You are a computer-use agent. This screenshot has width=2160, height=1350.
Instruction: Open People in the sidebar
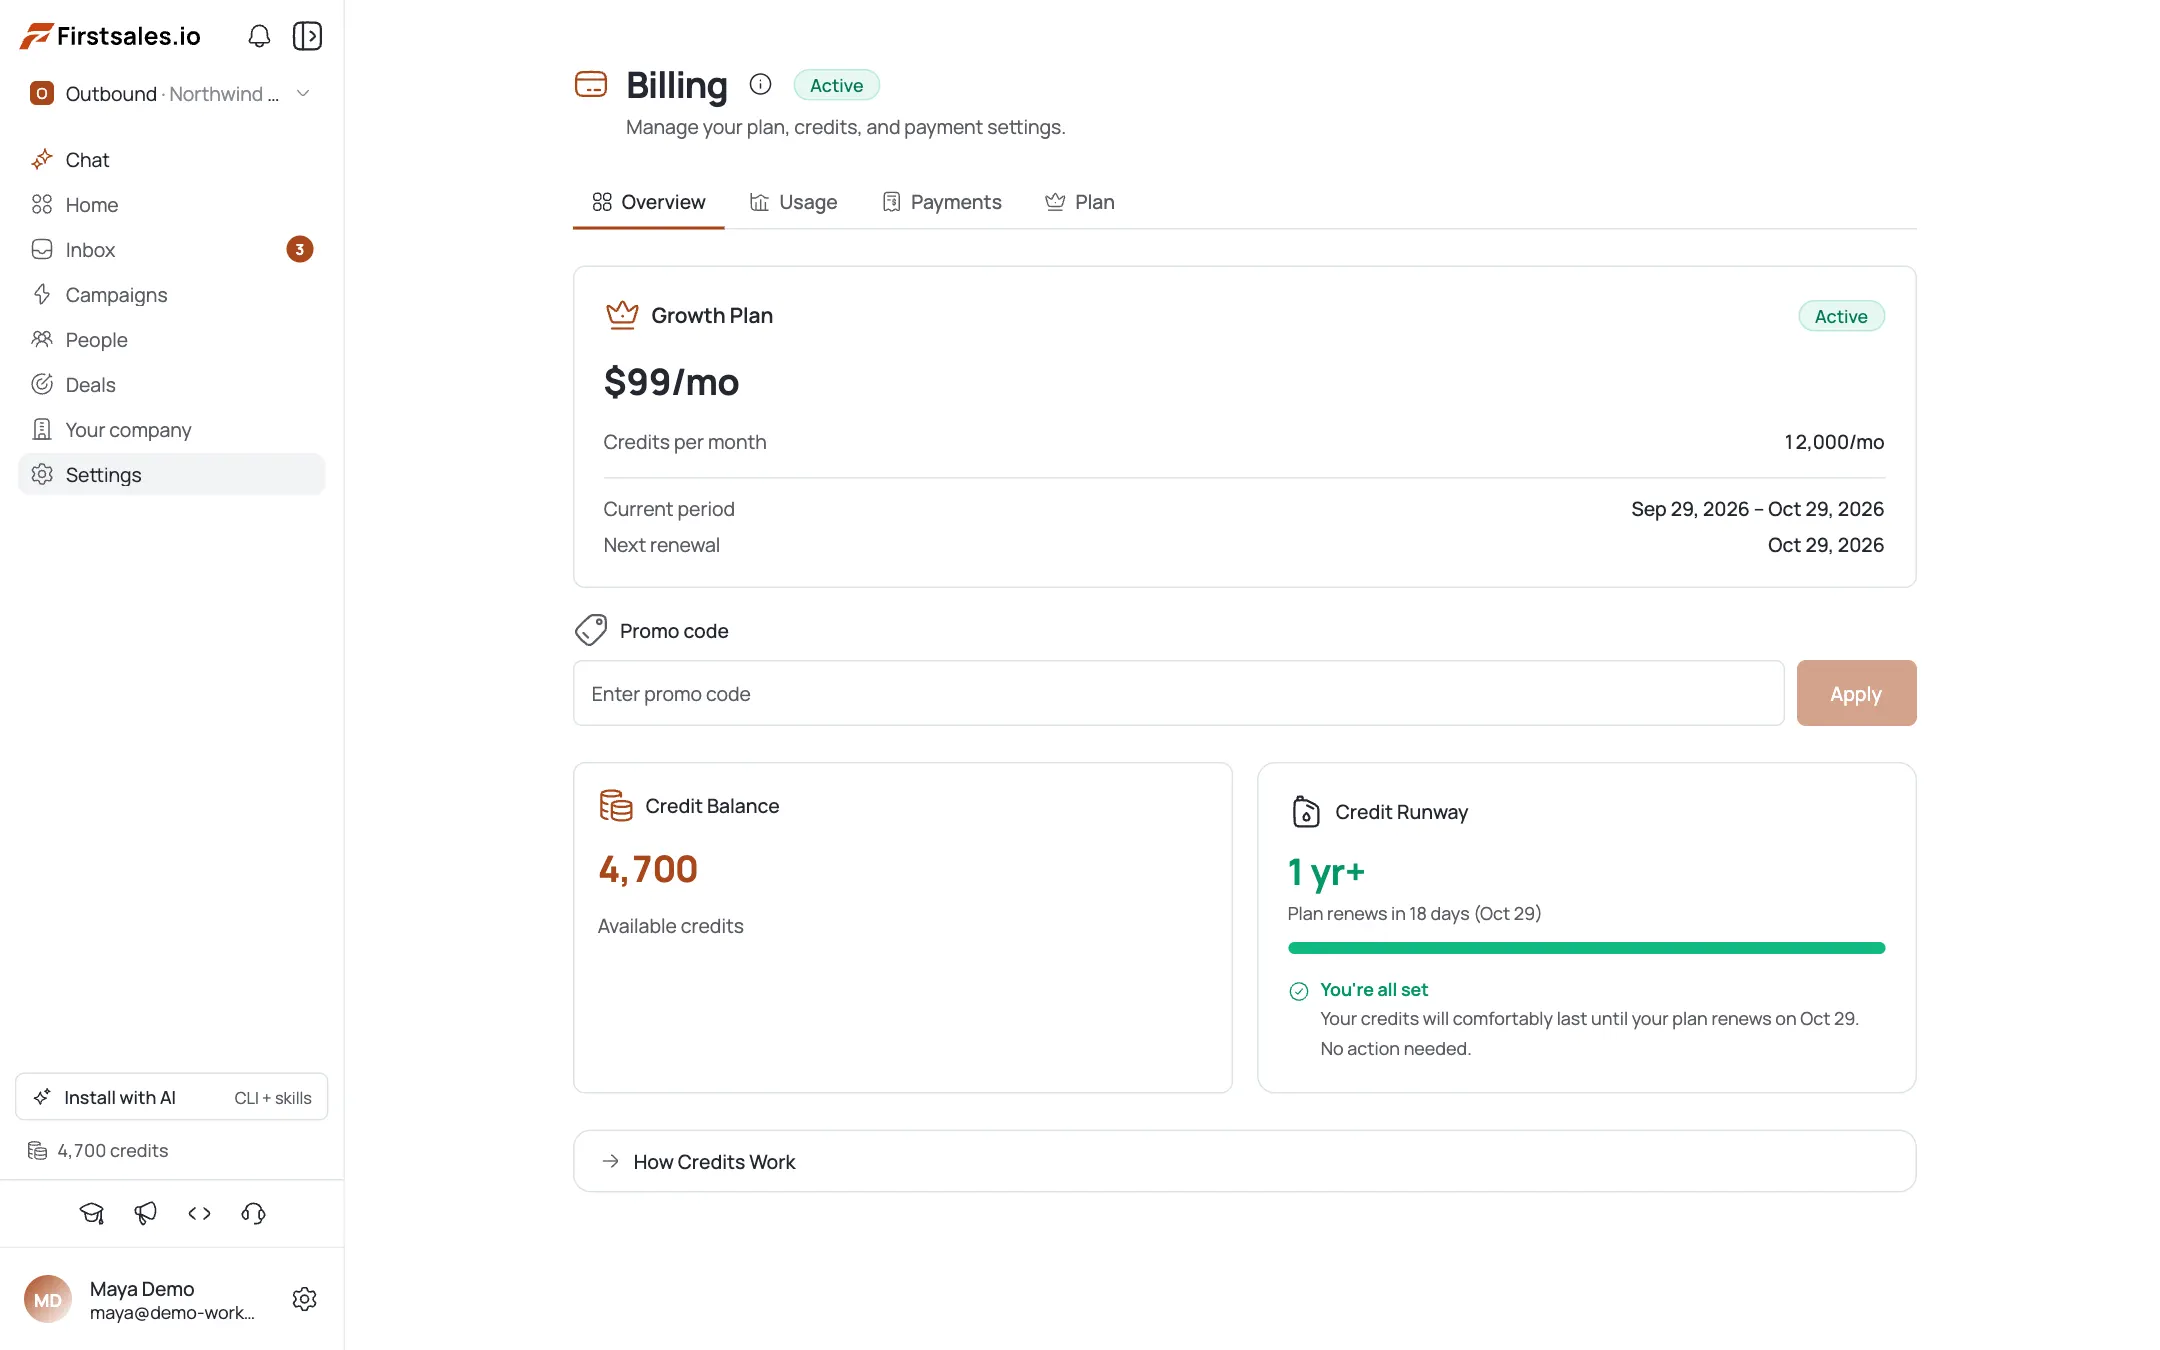coord(171,340)
